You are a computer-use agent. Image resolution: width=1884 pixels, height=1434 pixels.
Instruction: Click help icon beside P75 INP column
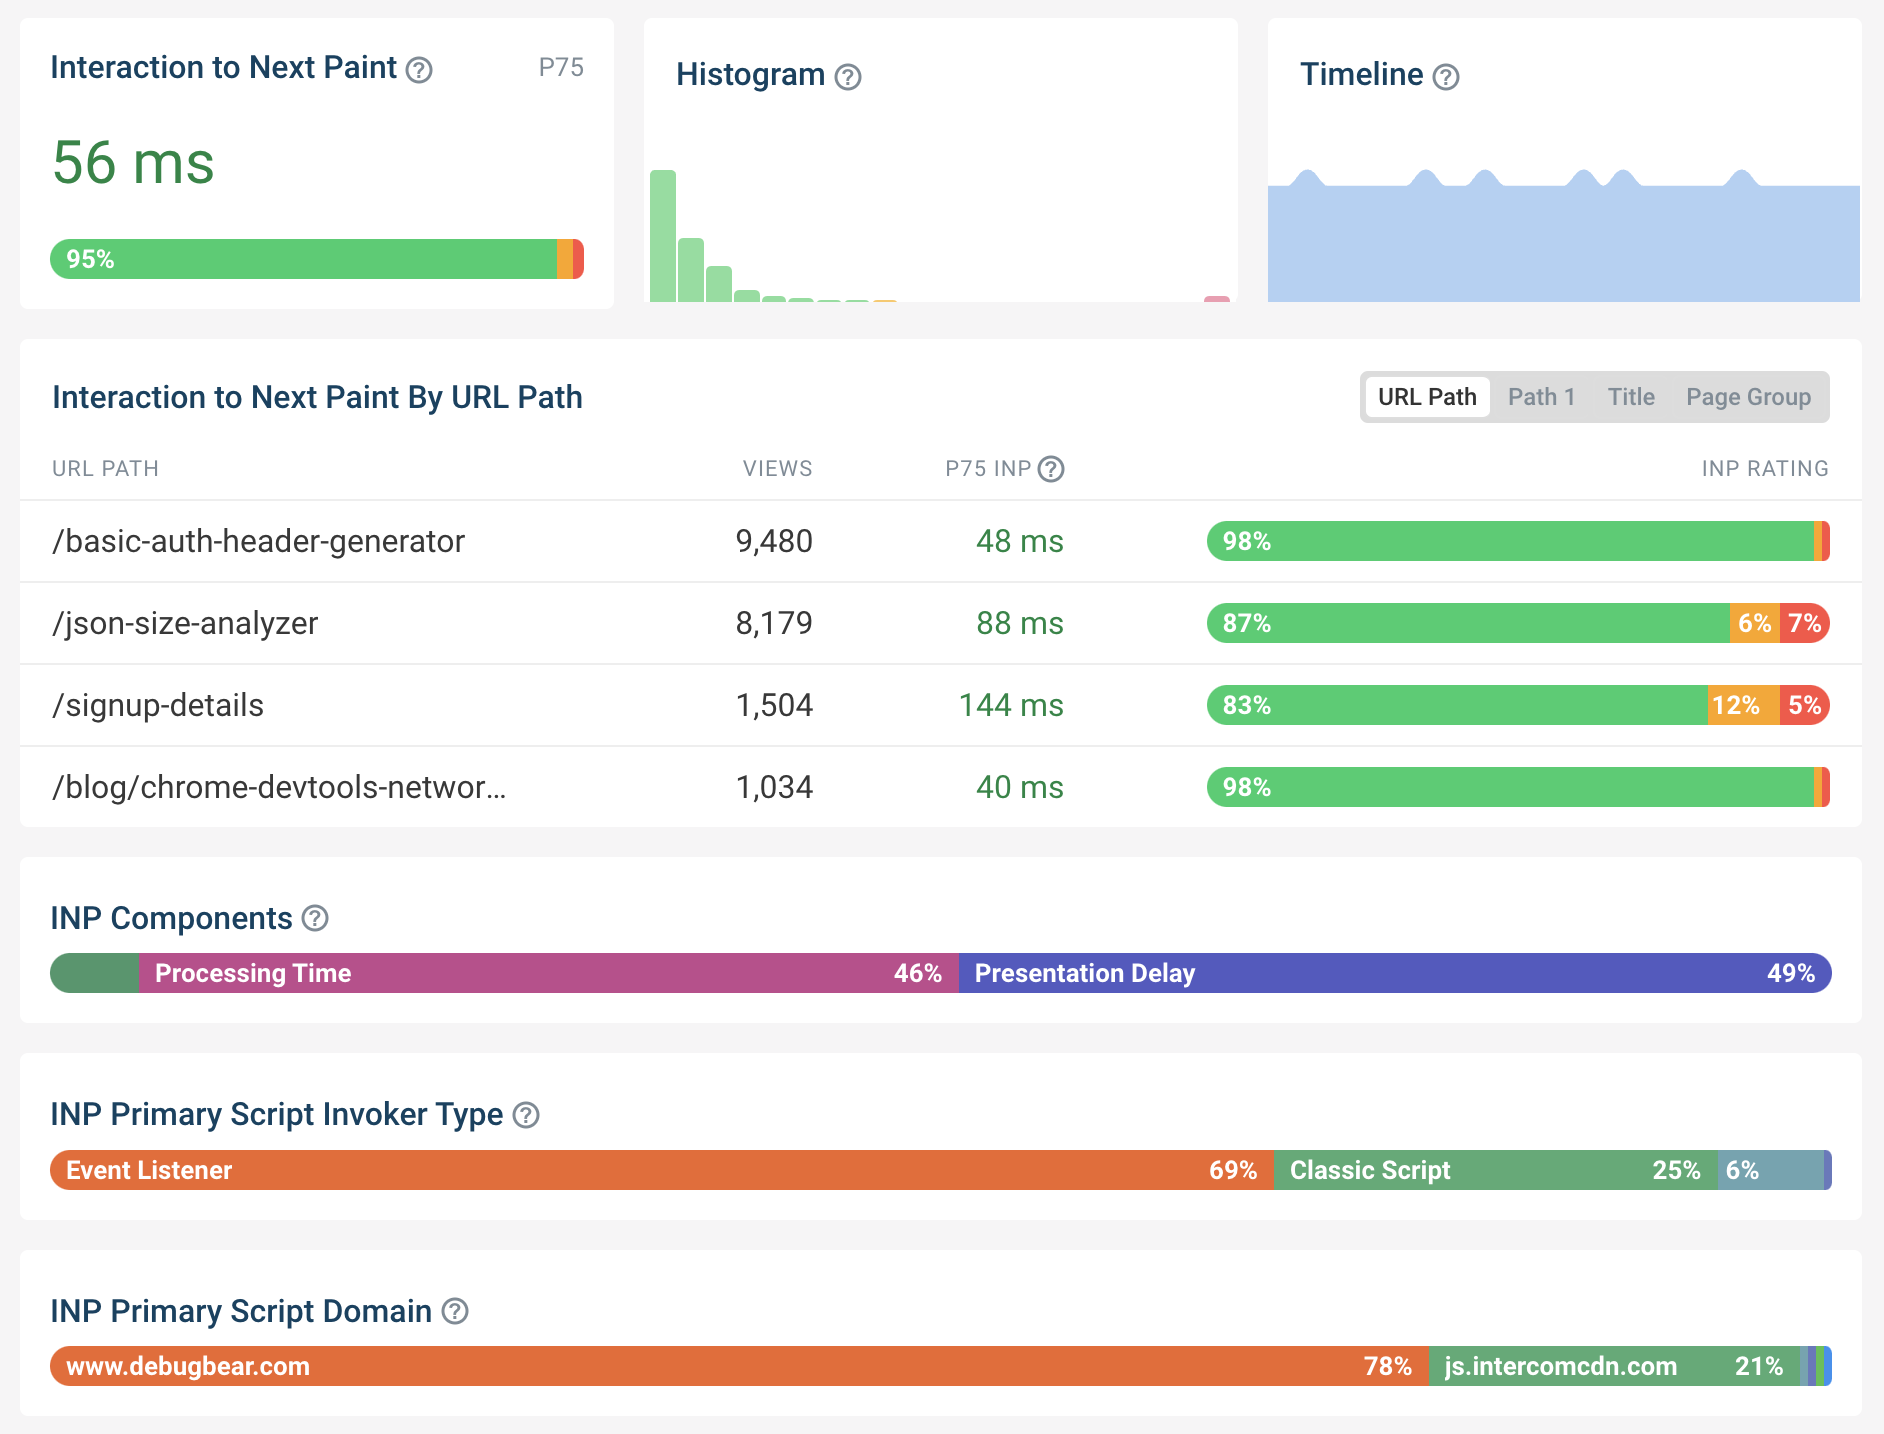pos(1051,469)
